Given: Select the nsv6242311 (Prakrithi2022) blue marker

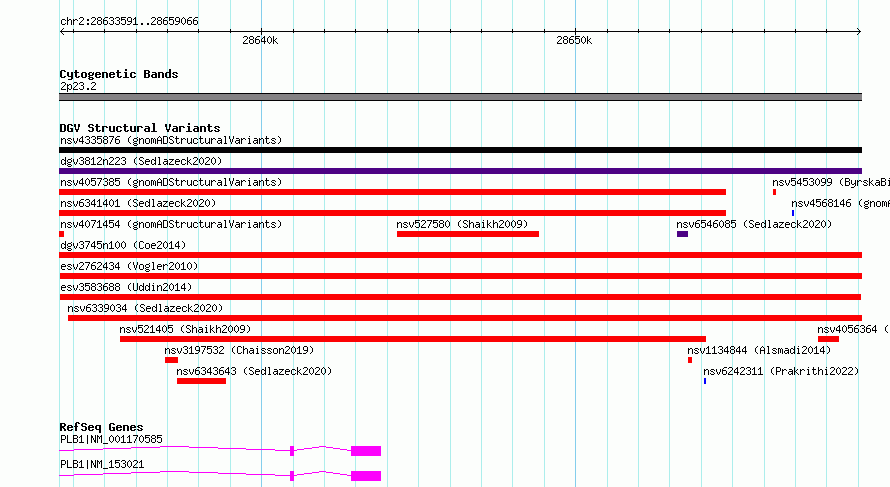Looking at the screenshot, I should 705,381.
